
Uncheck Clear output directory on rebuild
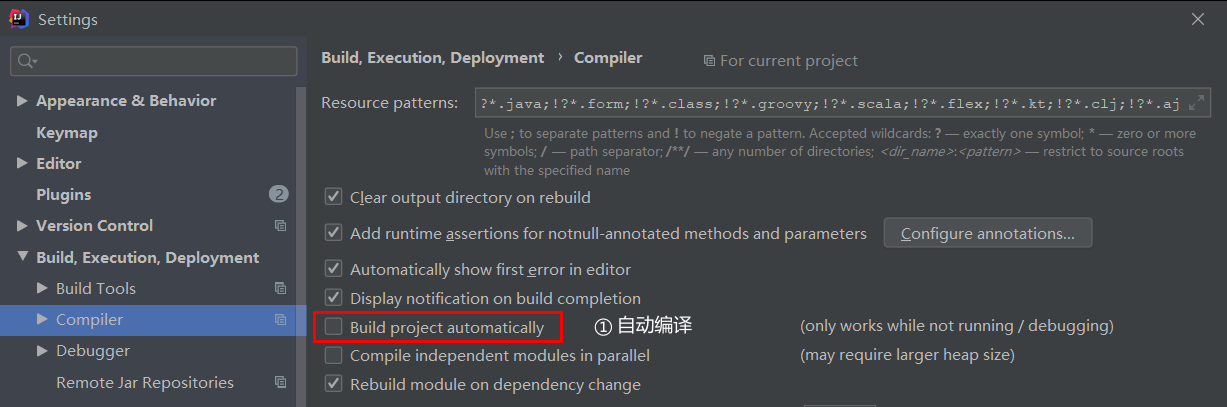(334, 198)
